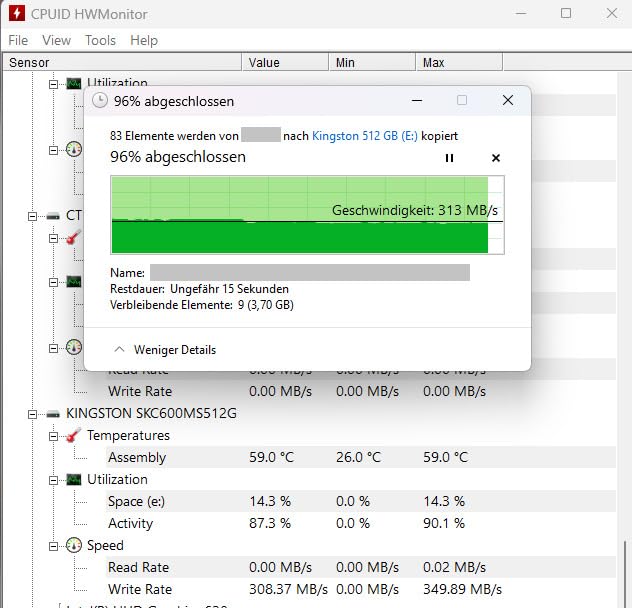
Task: Collapse details via Weniger Details
Action: point(166,350)
